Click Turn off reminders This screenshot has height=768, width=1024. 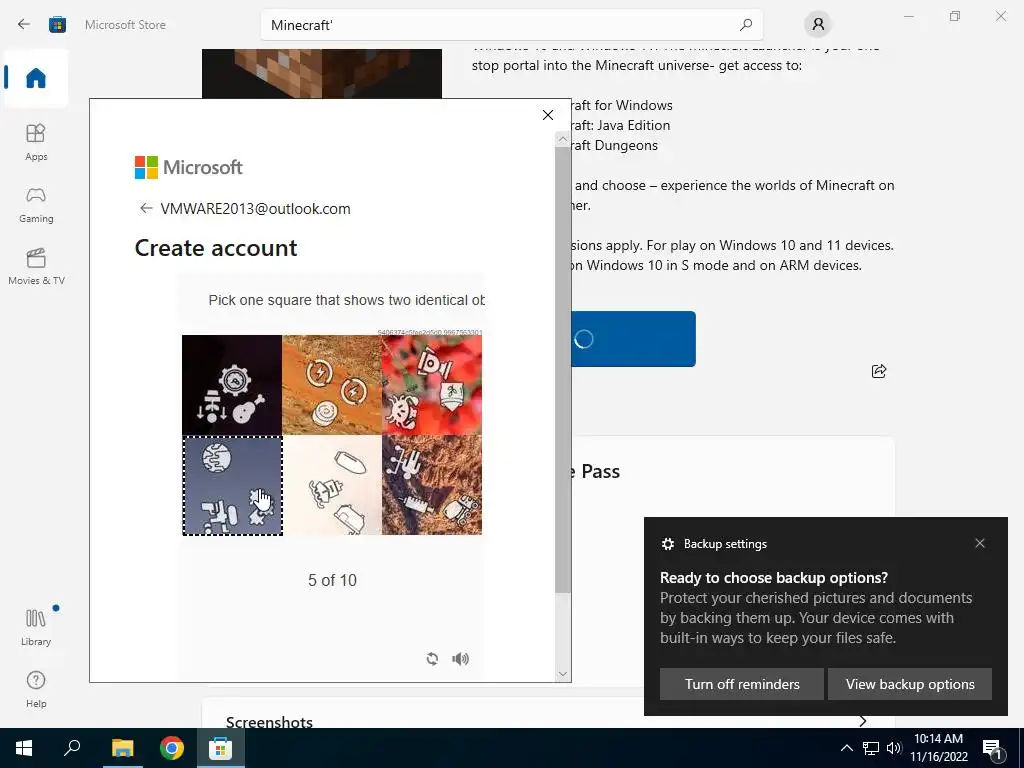click(x=742, y=684)
